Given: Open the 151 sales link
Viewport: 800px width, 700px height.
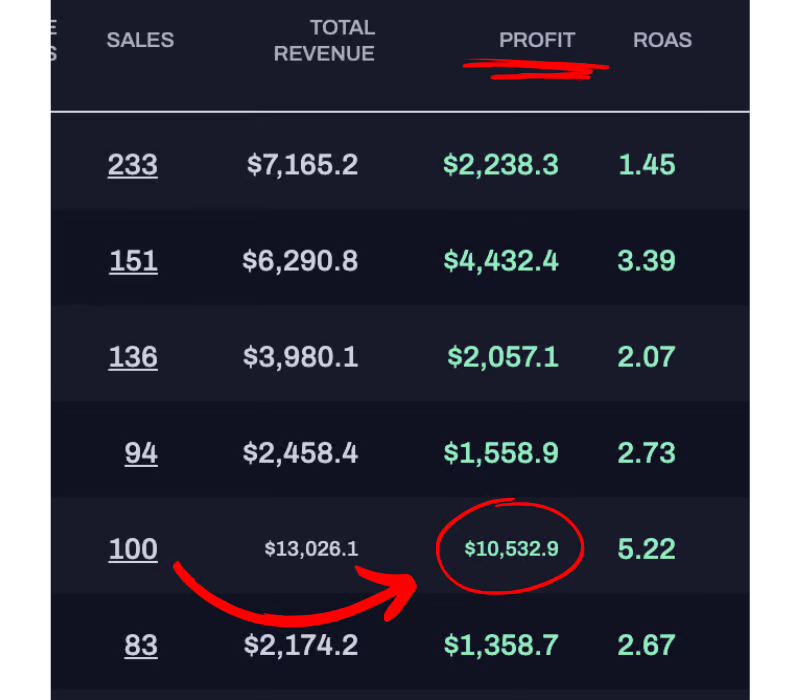Looking at the screenshot, I should pos(133,261).
